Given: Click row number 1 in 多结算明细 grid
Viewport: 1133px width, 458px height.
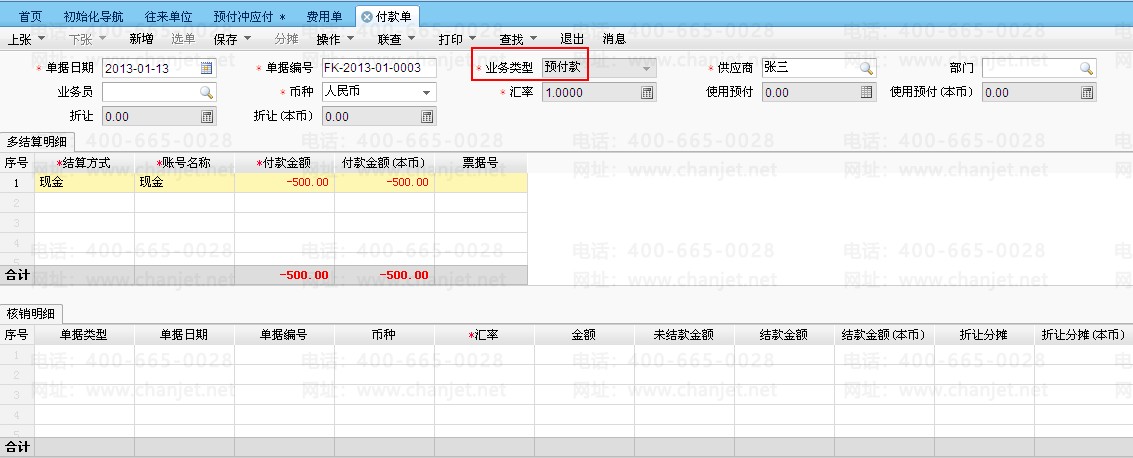Looking at the screenshot, I should pyautogui.click(x=17, y=183).
